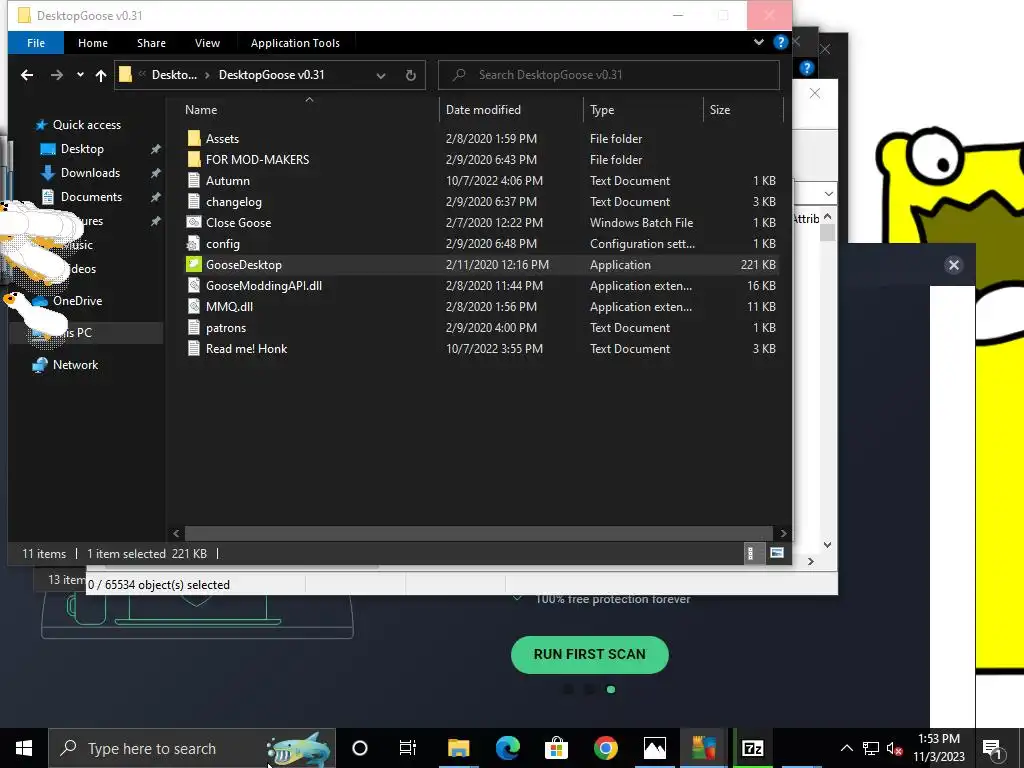Viewport: 1024px width, 768px height.
Task: Open Explorer help question mark icon
Action: (780, 42)
